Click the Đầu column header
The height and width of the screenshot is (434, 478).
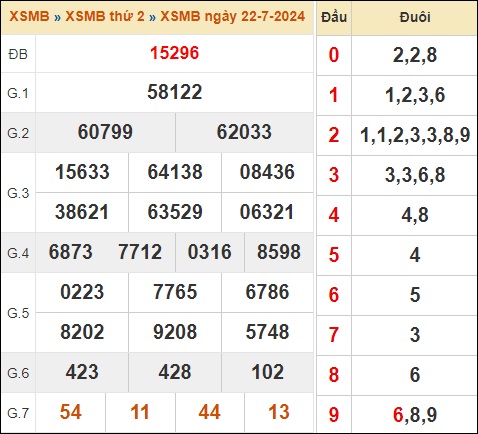pyautogui.click(x=334, y=17)
